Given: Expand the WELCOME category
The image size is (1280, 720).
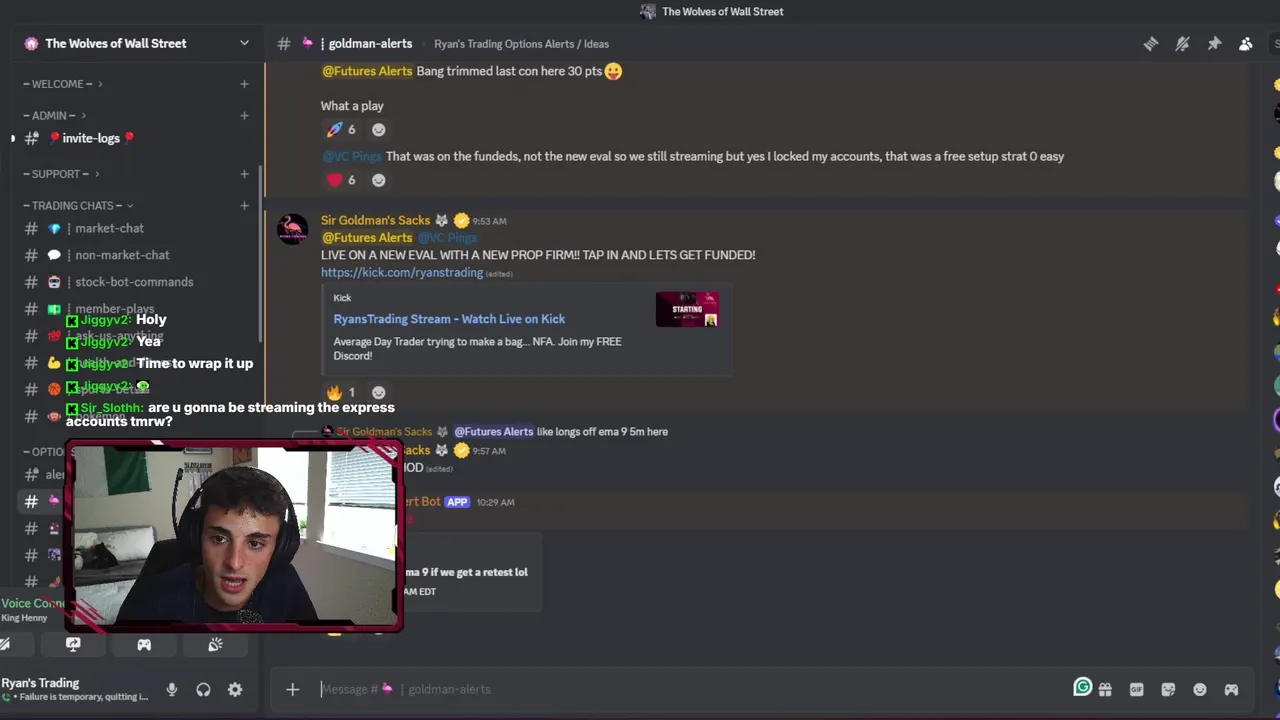Looking at the screenshot, I should [63, 84].
